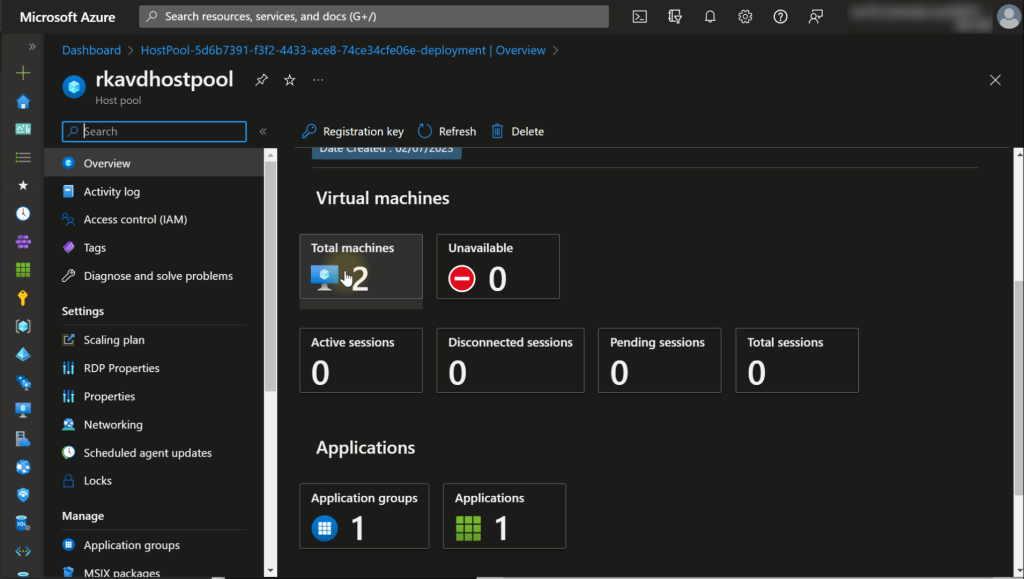Click the Registration key button
Image resolution: width=1024 pixels, height=579 pixels.
pos(353,131)
